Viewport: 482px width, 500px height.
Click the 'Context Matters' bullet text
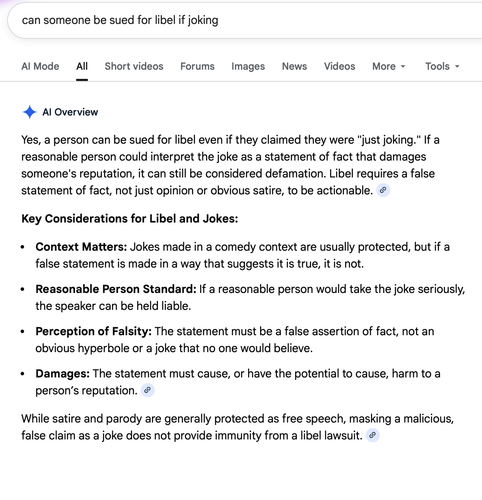[x=81, y=247]
